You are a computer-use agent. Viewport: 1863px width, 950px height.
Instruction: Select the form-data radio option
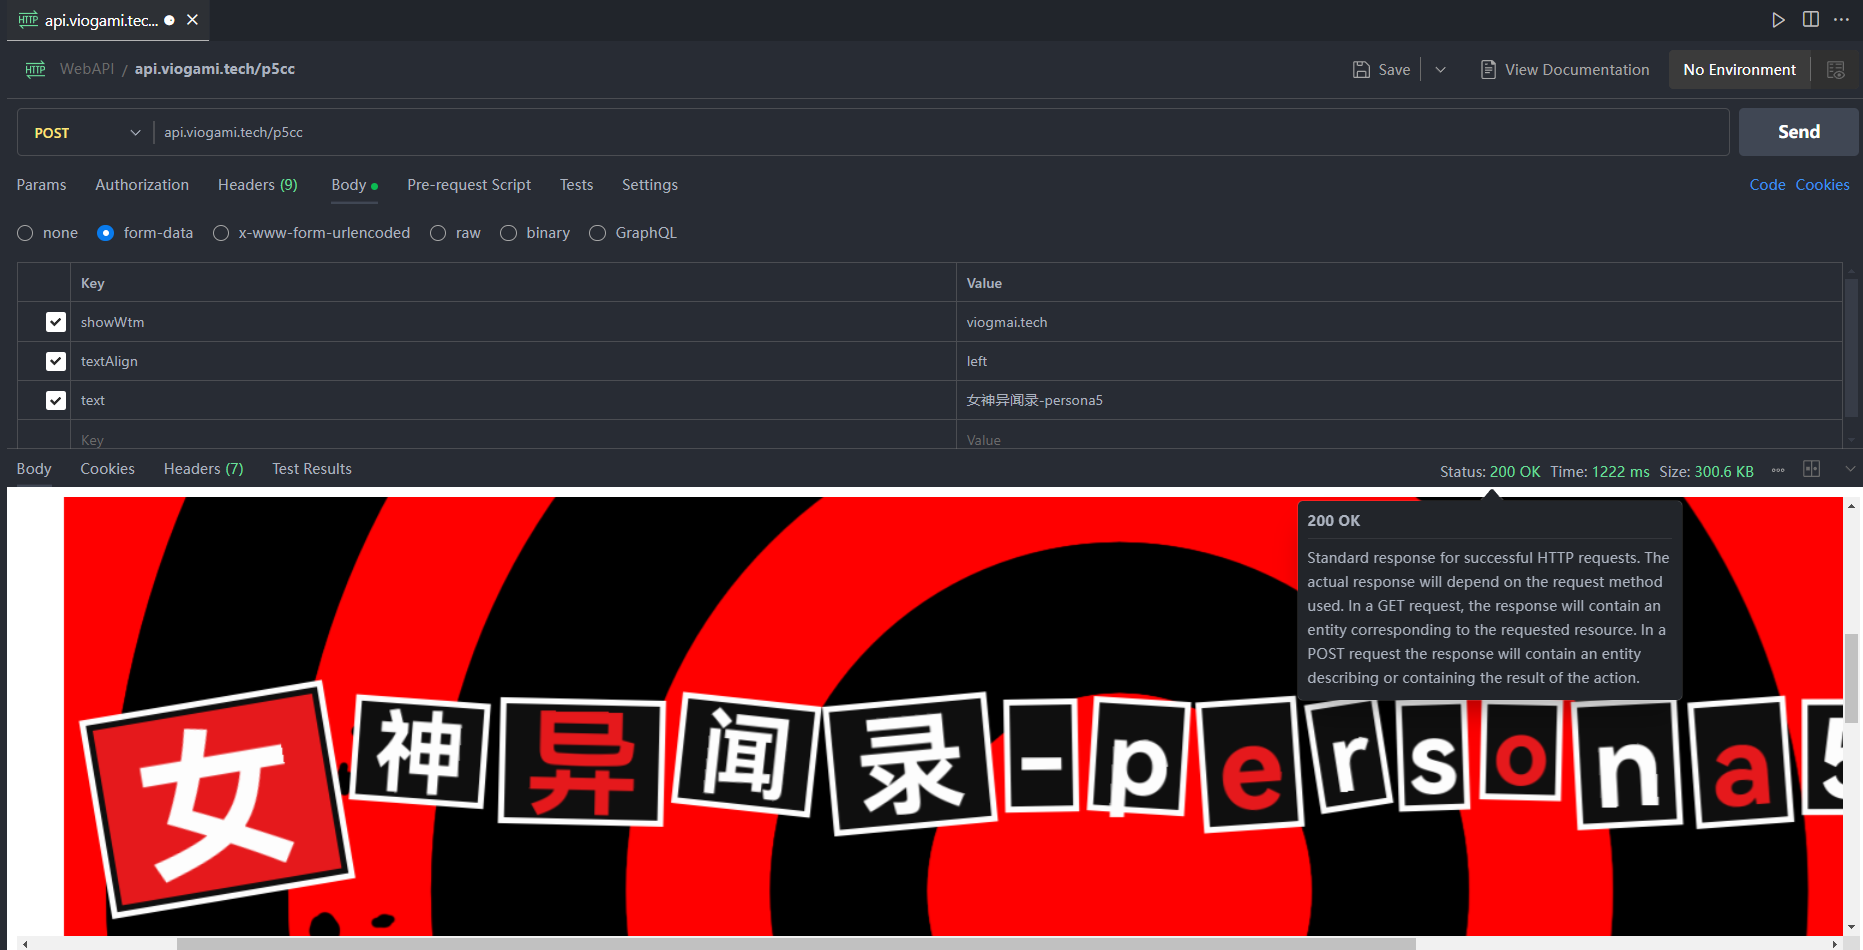click(105, 233)
